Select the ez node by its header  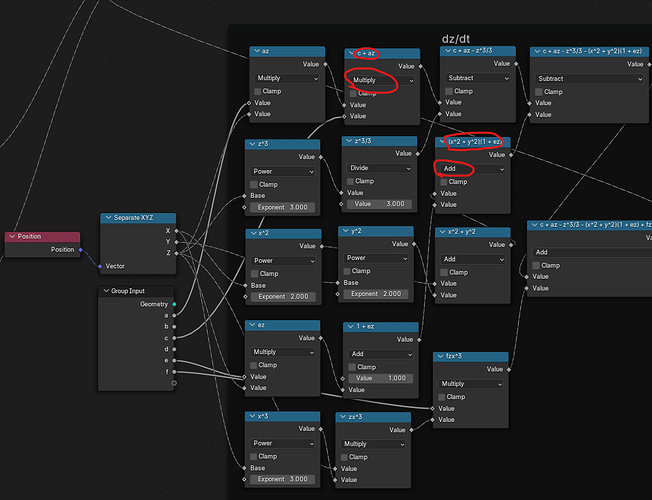click(282, 325)
